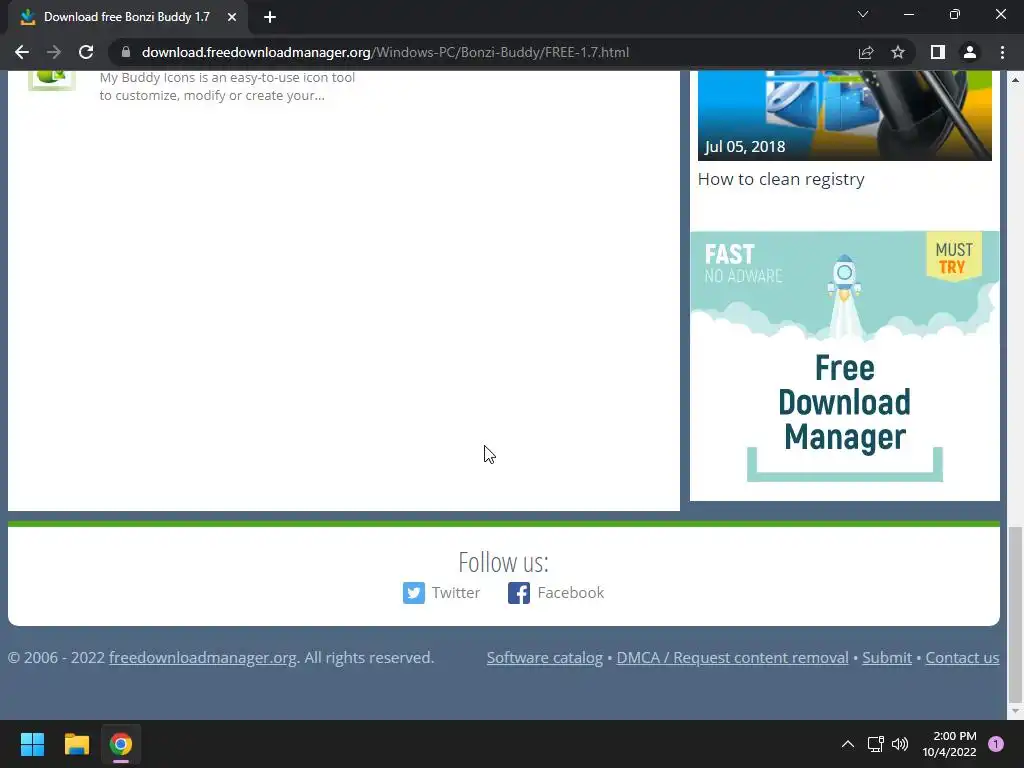Click the My Buddy Icons description text
The image size is (1024, 768).
[227, 86]
